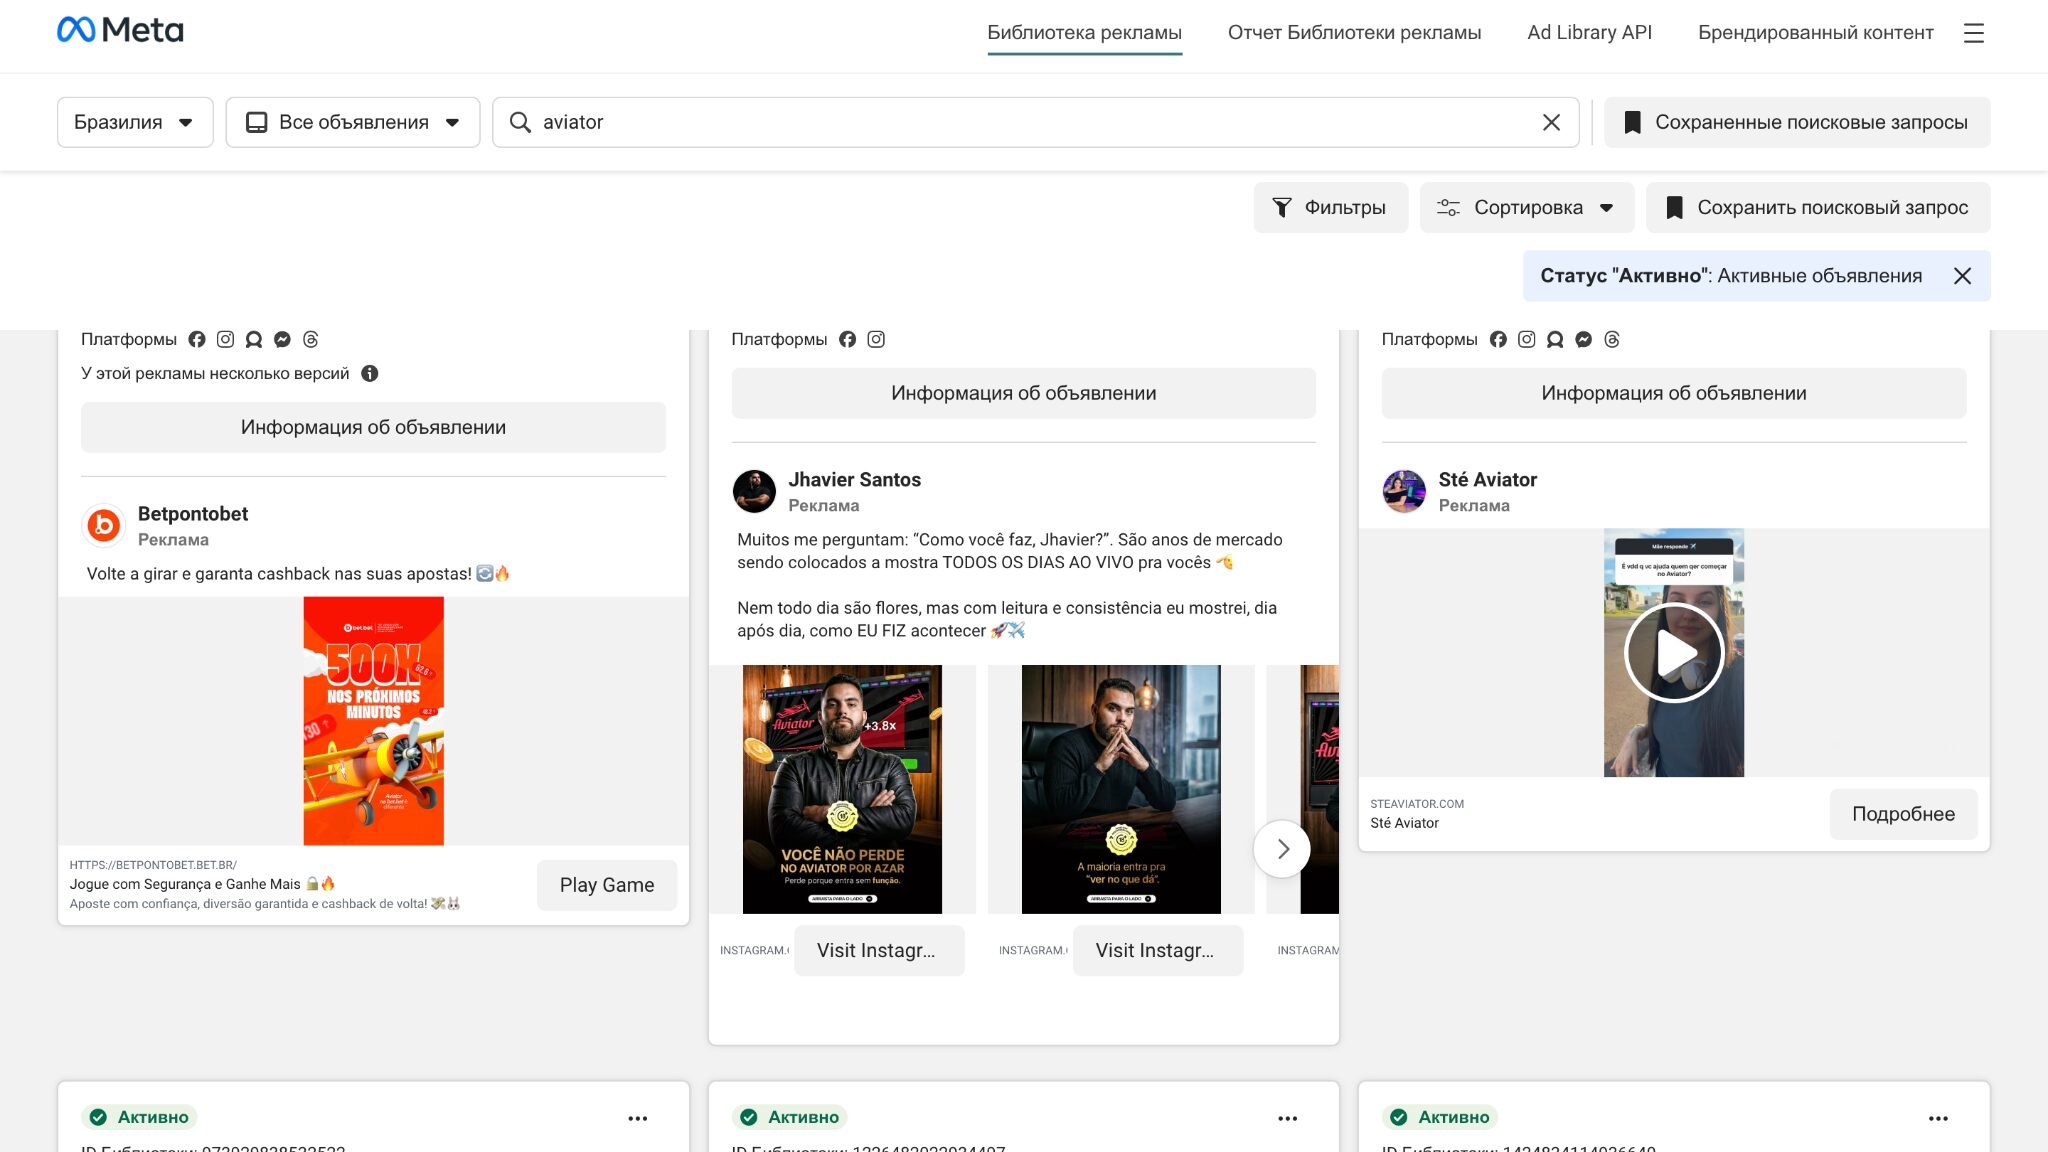Remove the Статус Активно filter chip

tap(1962, 276)
